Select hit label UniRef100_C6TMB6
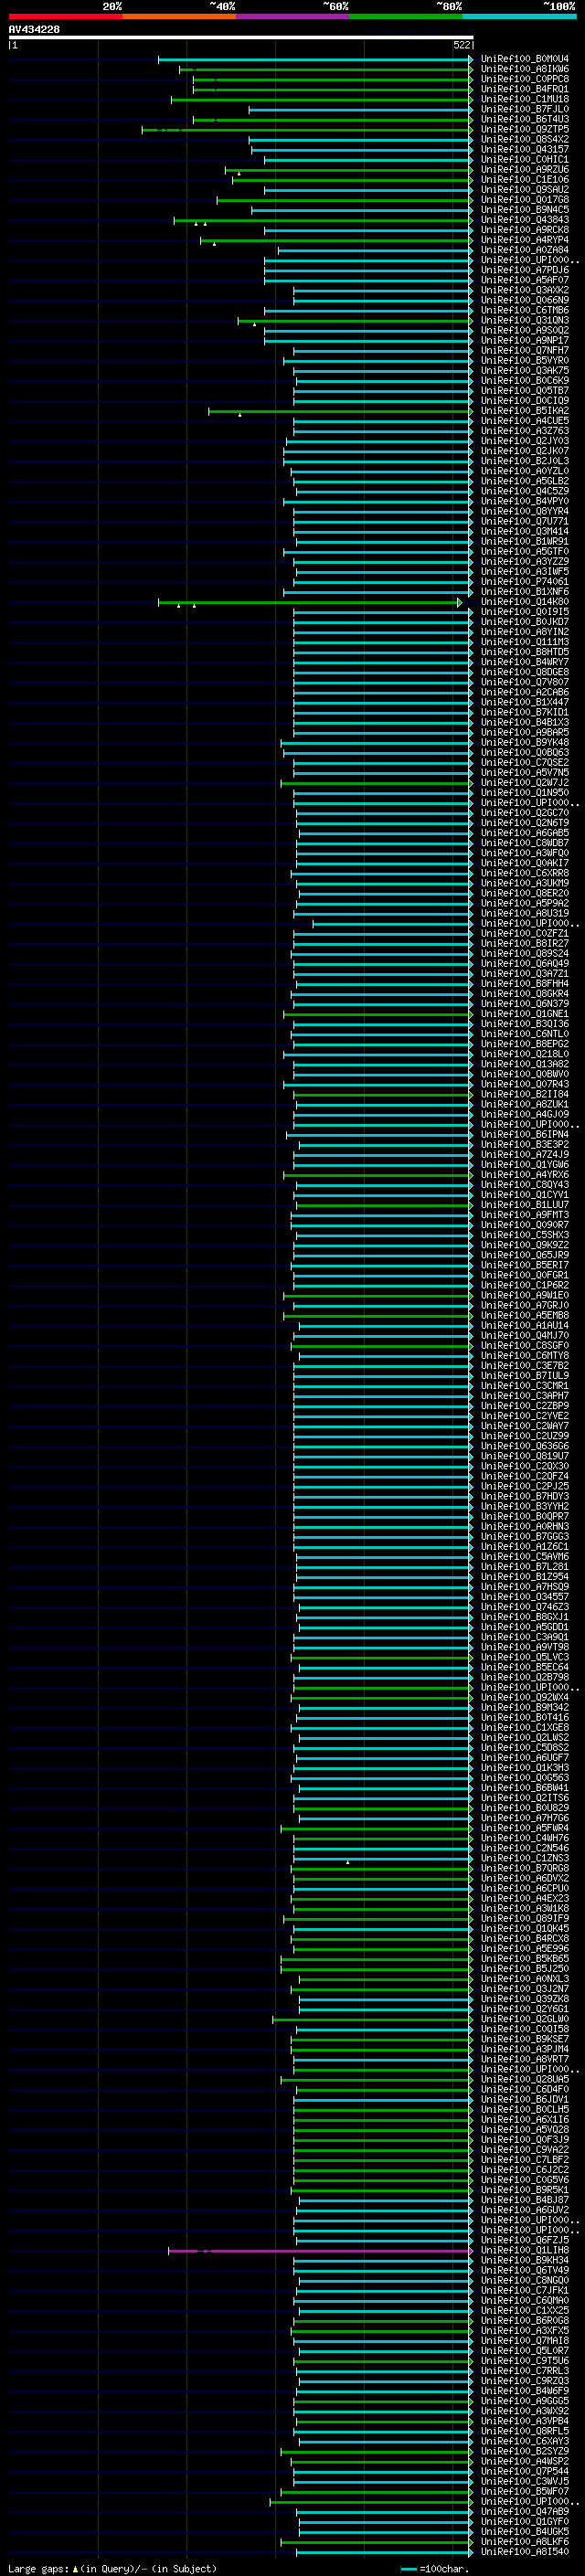This screenshot has width=585, height=2576. (525, 310)
